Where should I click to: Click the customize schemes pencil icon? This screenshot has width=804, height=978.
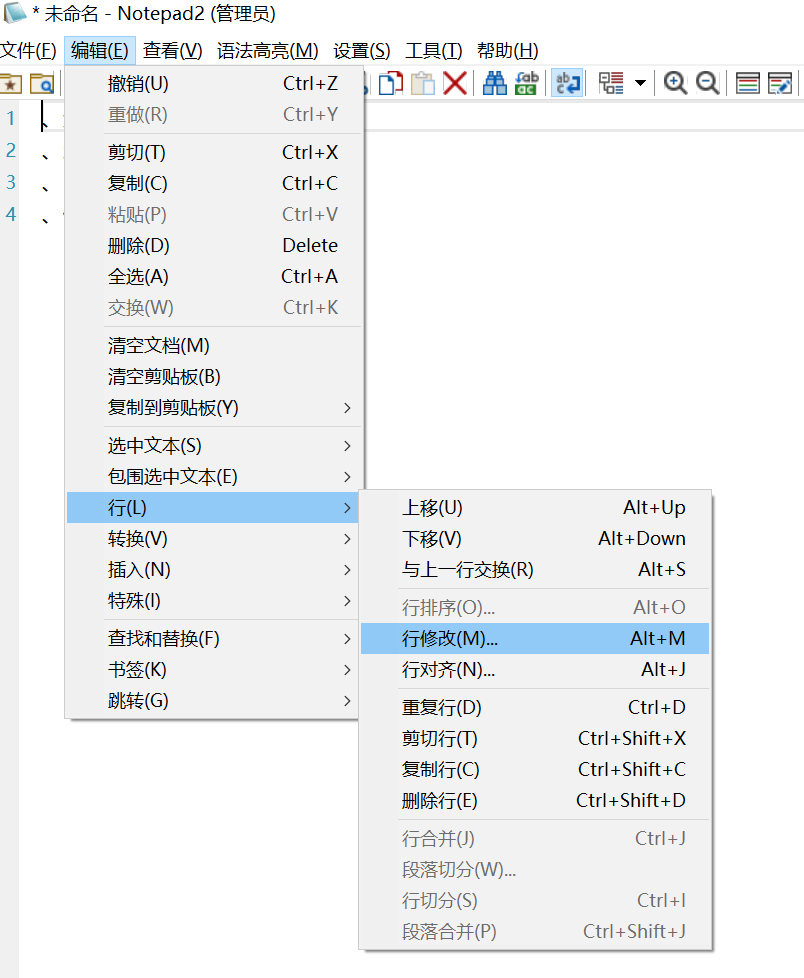tap(780, 83)
